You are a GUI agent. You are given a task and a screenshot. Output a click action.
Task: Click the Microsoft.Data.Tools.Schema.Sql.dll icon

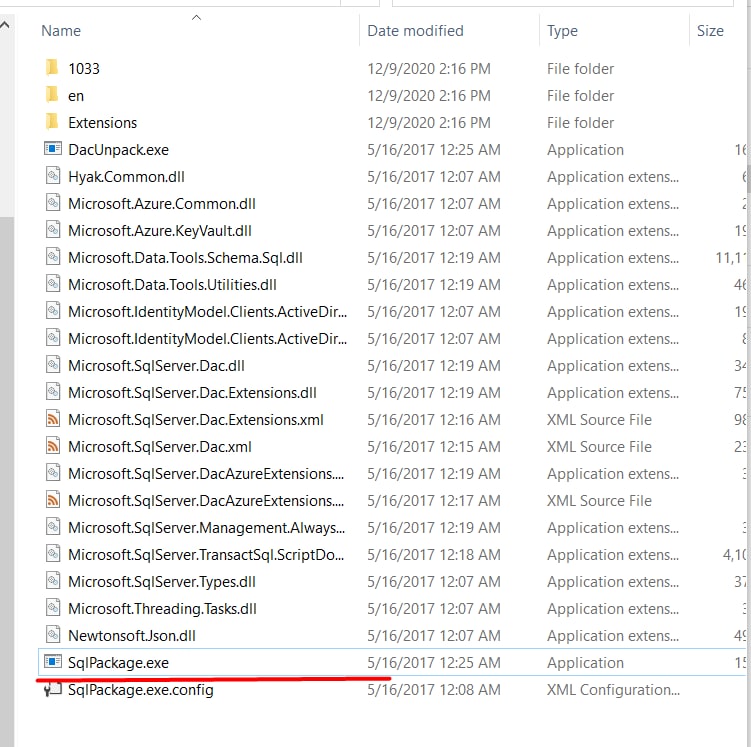click(x=53, y=257)
